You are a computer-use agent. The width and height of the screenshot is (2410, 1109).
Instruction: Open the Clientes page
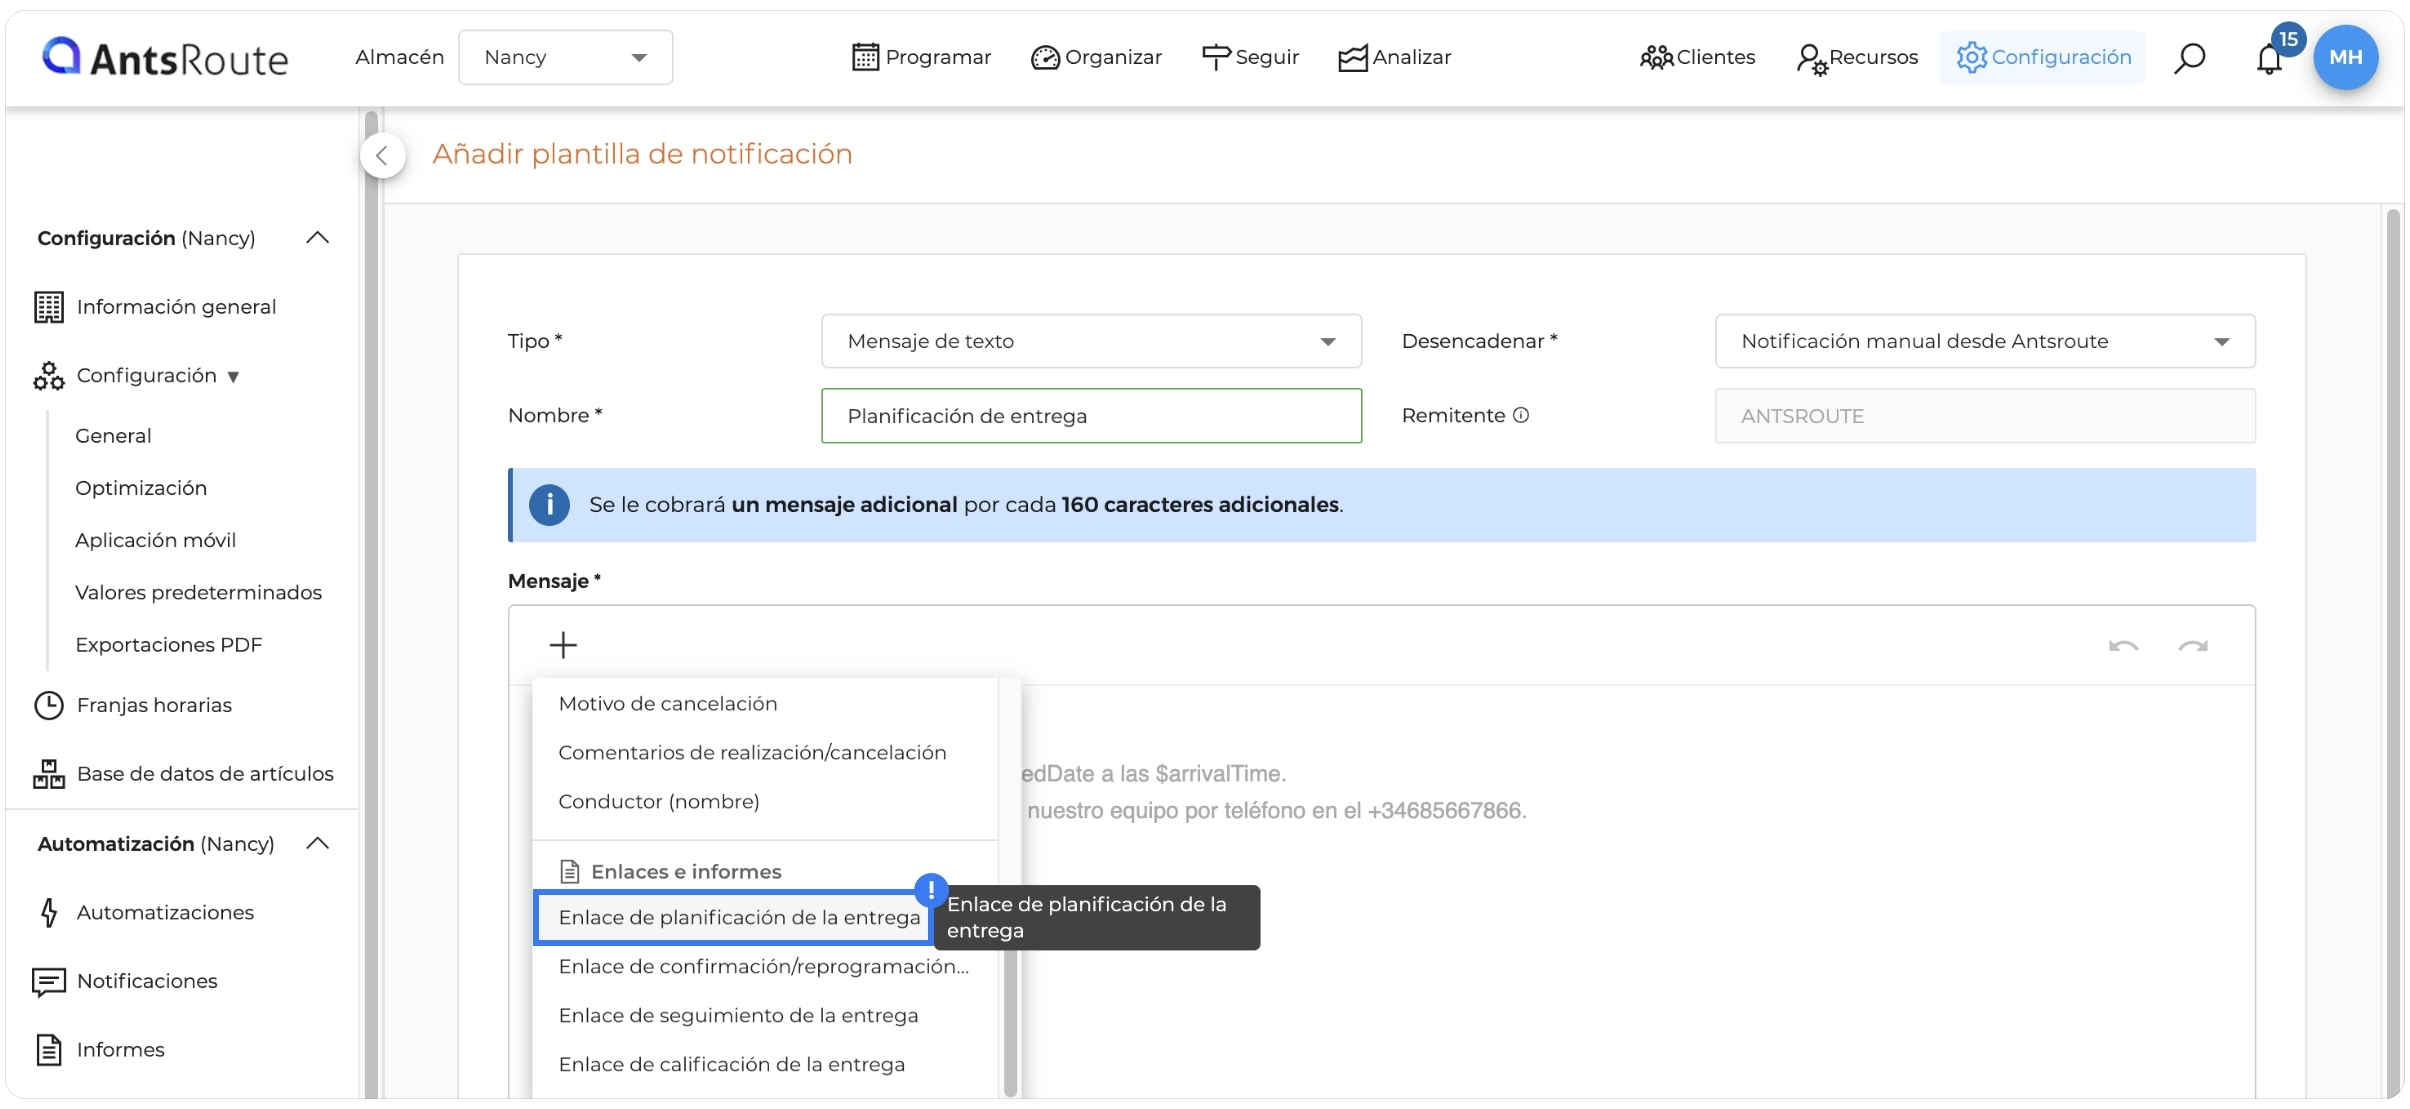[1697, 57]
